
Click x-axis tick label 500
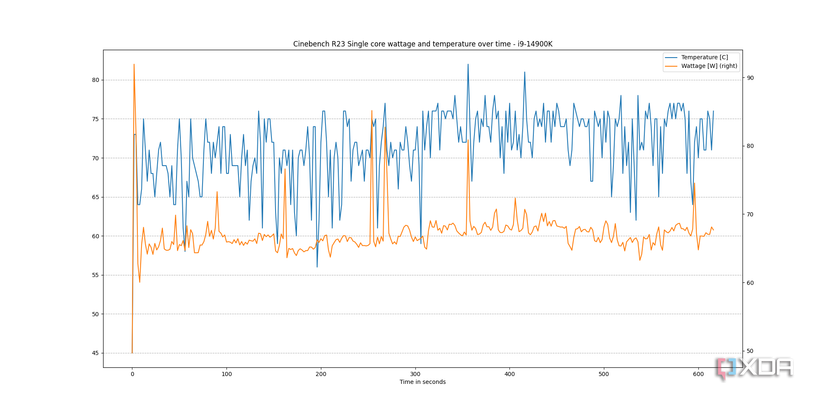(x=604, y=374)
